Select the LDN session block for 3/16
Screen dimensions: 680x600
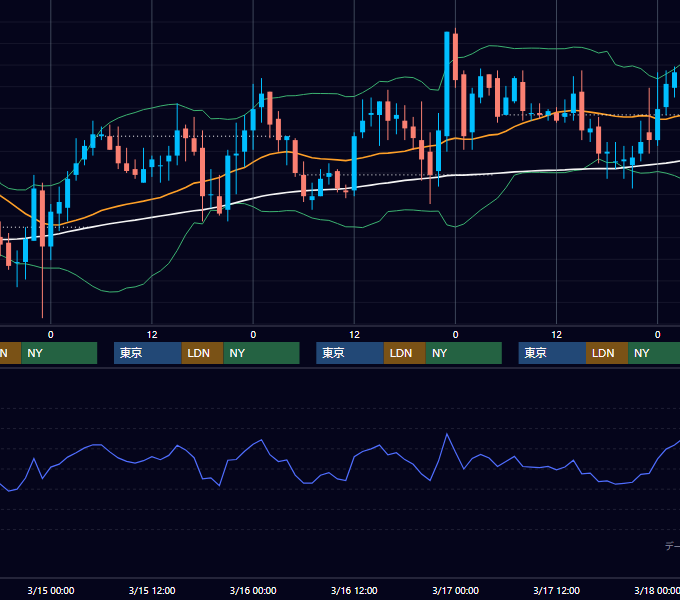click(405, 353)
